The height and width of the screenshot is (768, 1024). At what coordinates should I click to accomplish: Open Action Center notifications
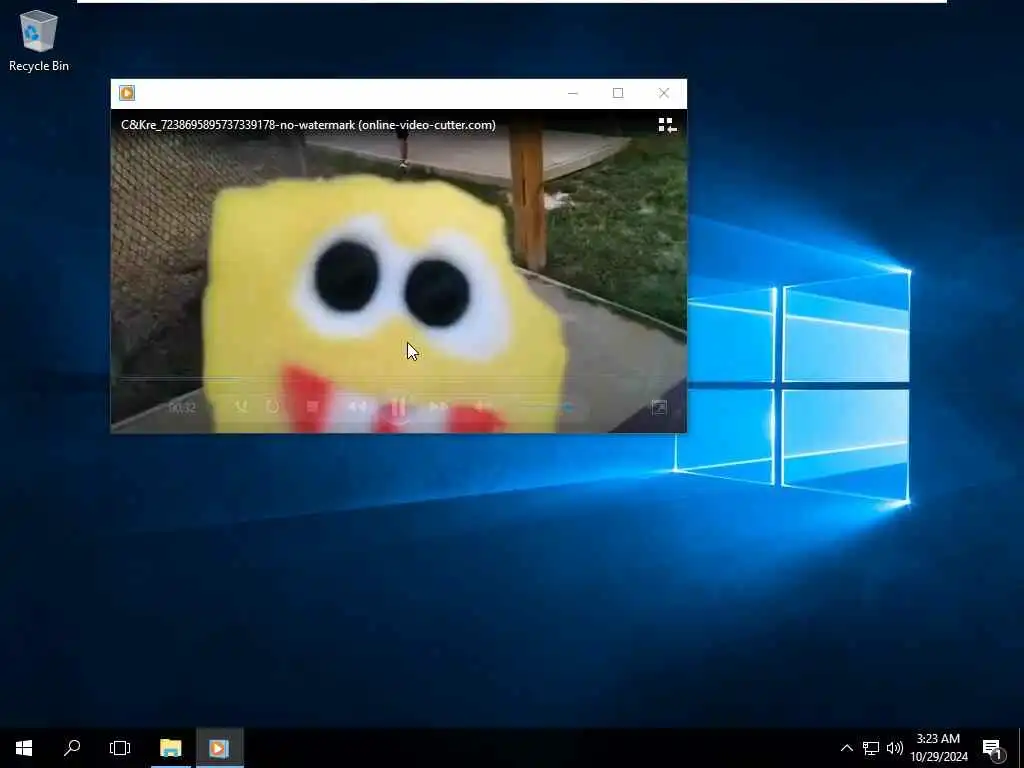point(993,748)
